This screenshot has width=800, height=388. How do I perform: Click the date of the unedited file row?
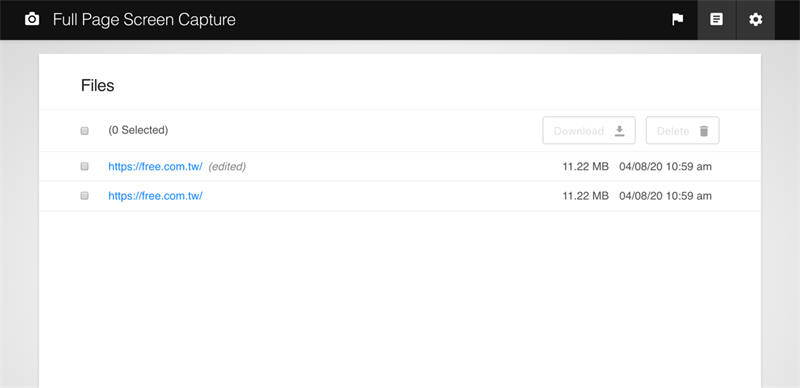click(665, 196)
